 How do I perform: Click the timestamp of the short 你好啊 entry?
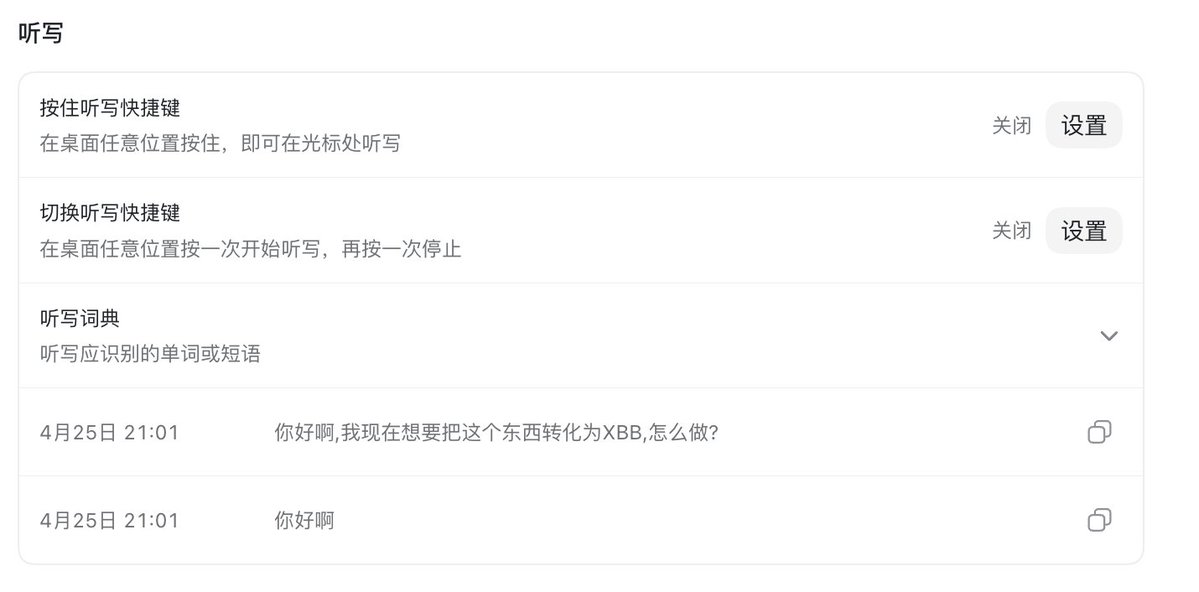click(109, 521)
